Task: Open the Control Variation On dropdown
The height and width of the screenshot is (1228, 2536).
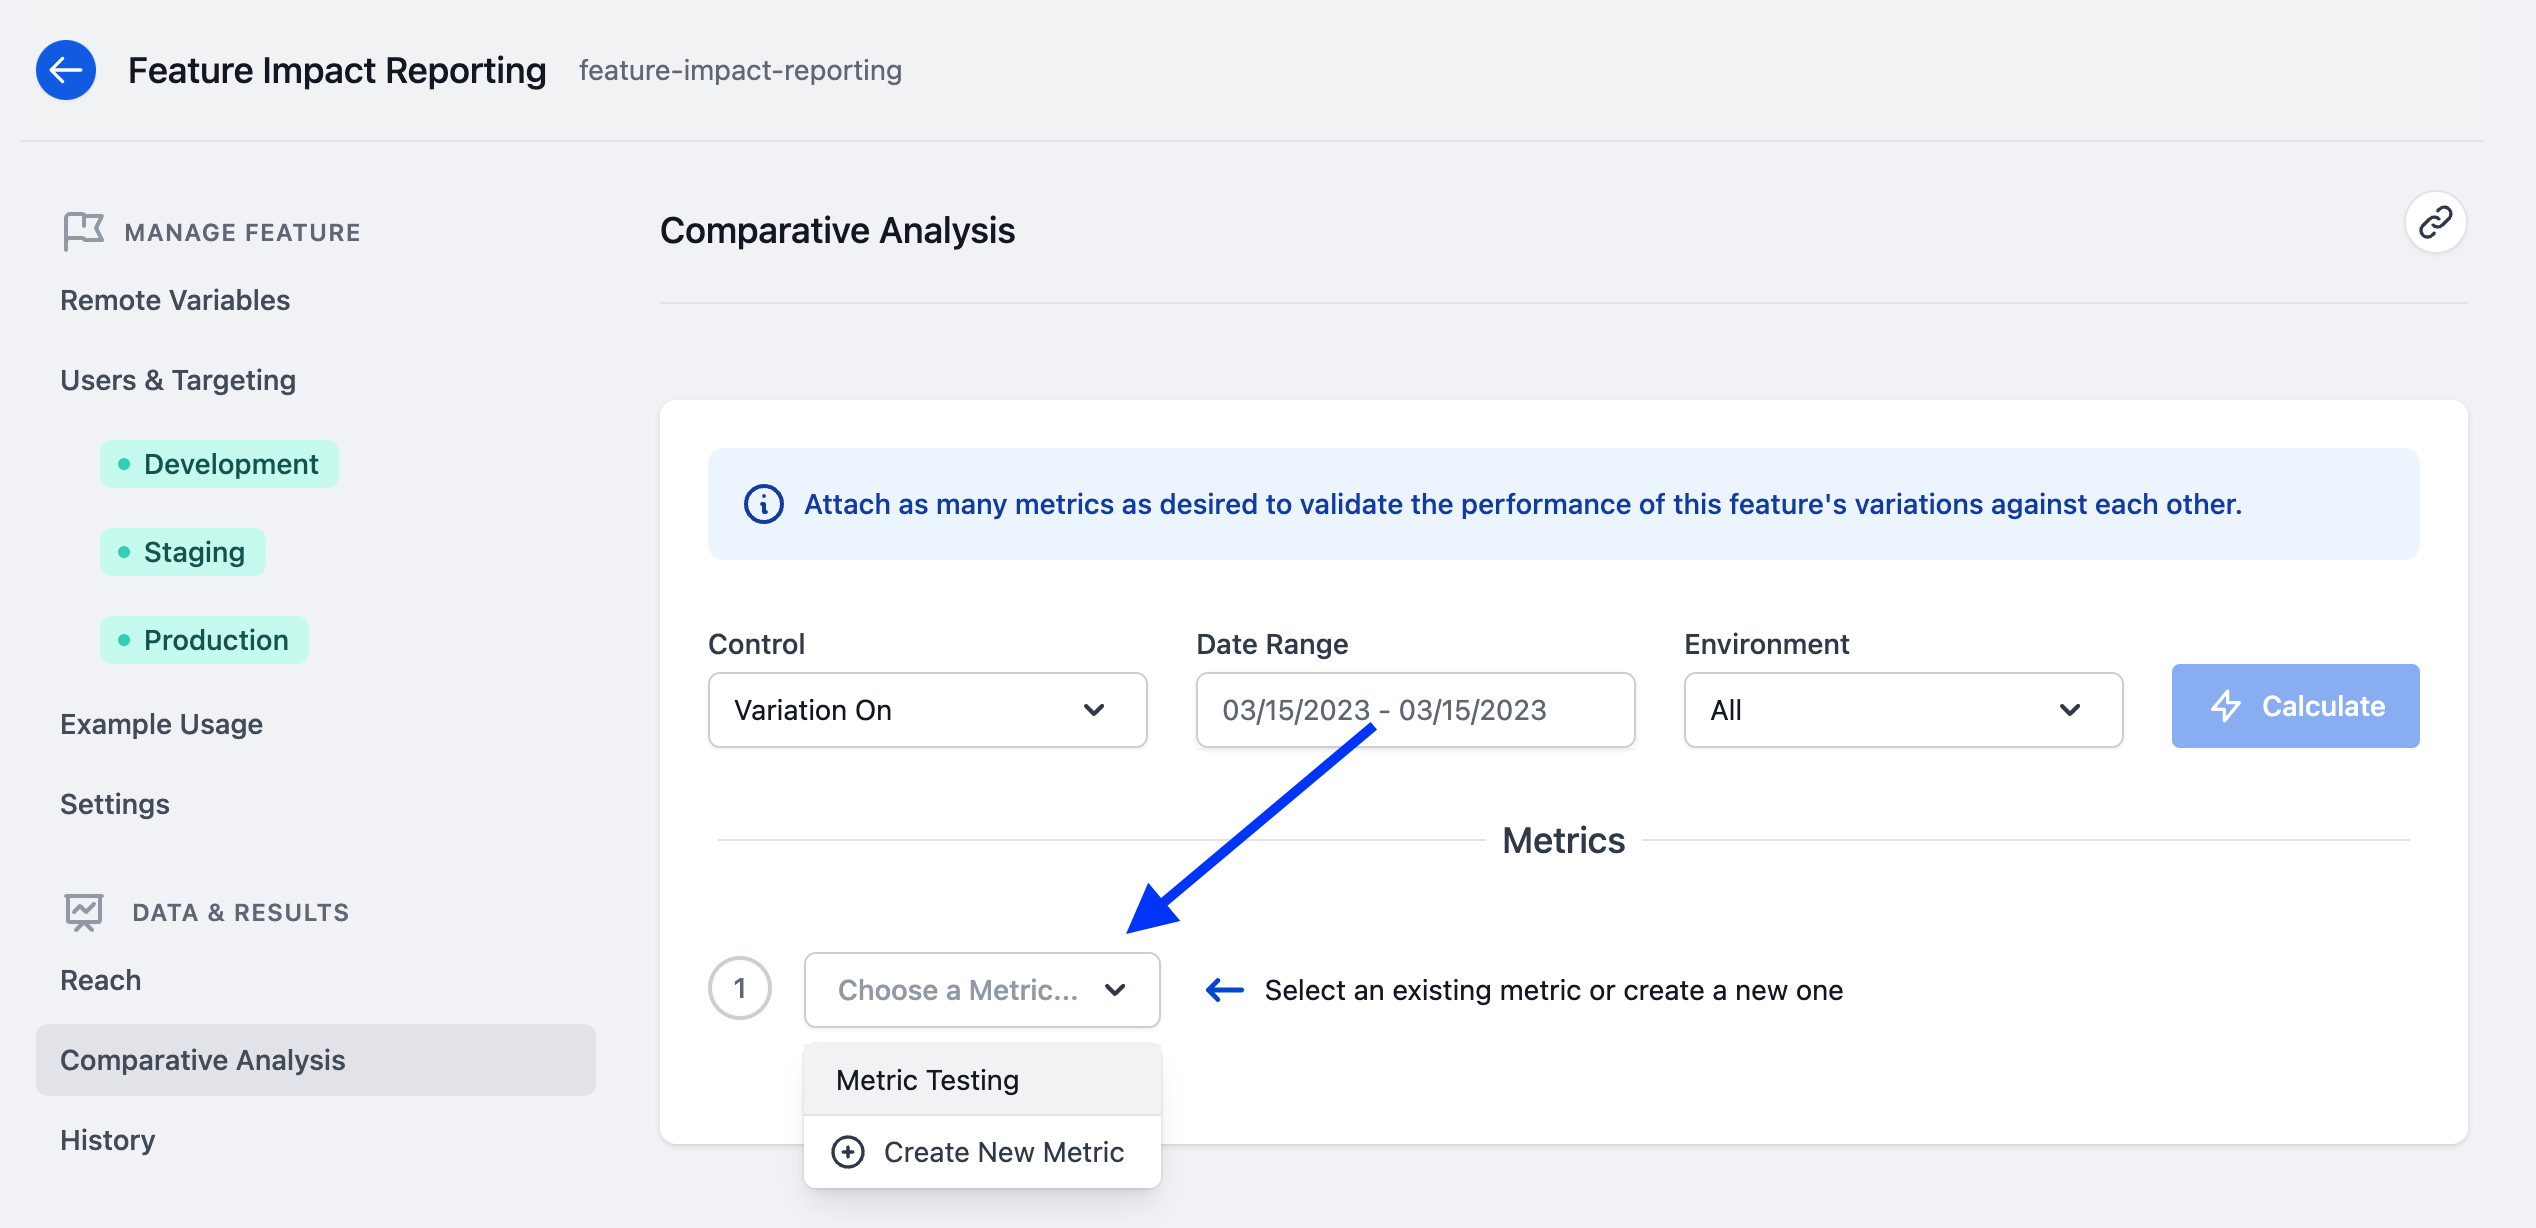Action: point(927,710)
